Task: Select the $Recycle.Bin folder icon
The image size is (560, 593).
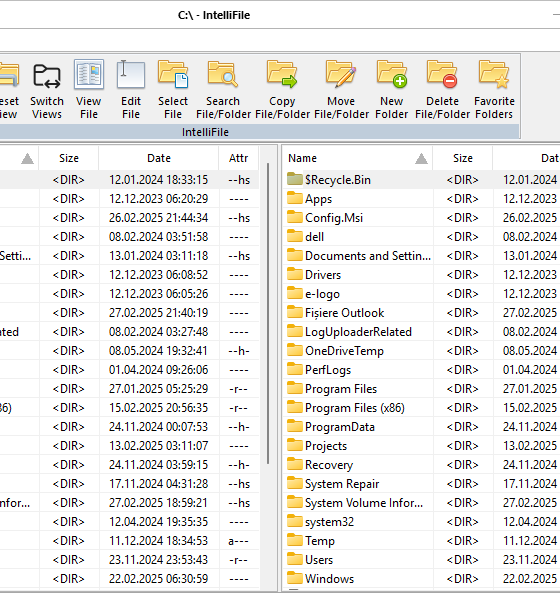Action: (x=295, y=179)
